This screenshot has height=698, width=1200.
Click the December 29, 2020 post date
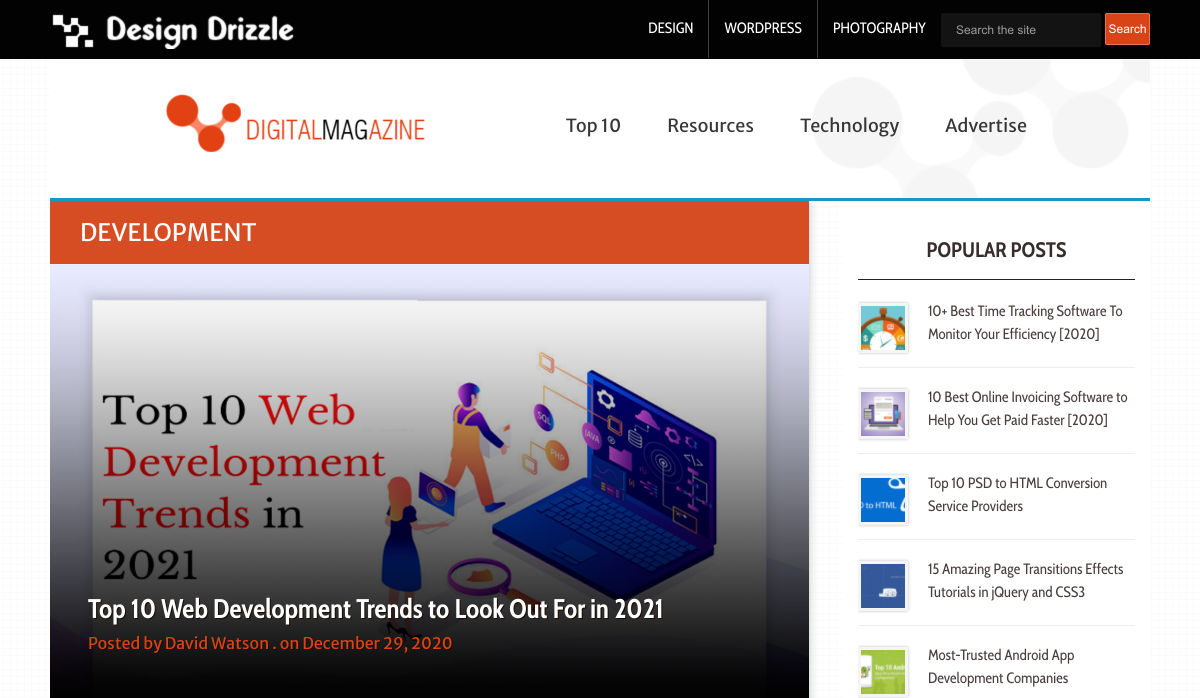click(x=377, y=643)
